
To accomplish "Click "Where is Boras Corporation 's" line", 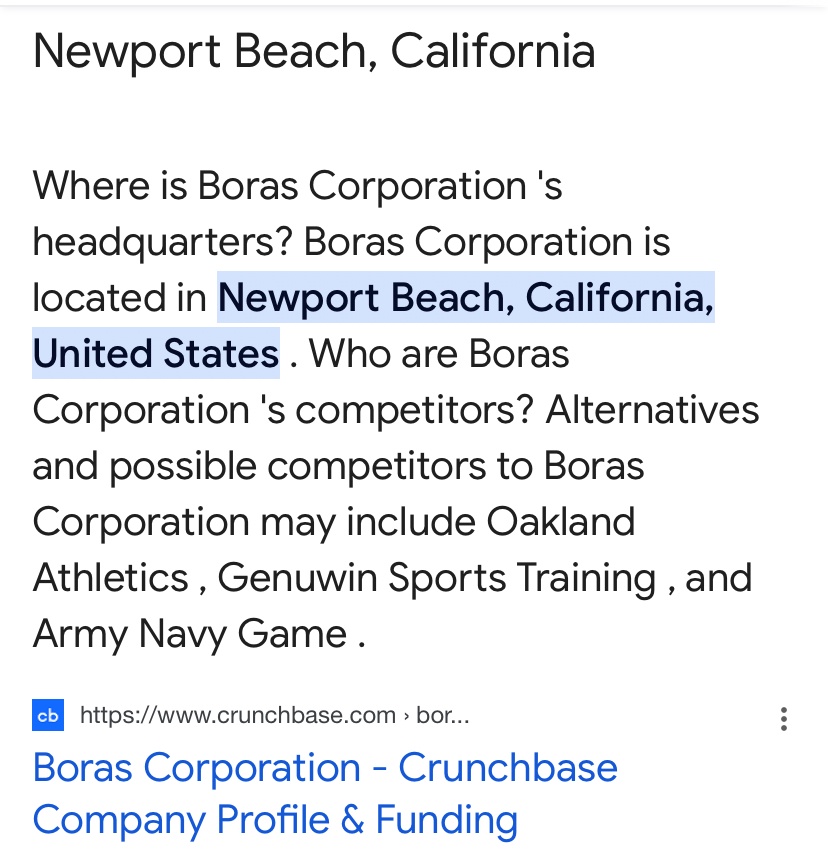I will [x=297, y=186].
